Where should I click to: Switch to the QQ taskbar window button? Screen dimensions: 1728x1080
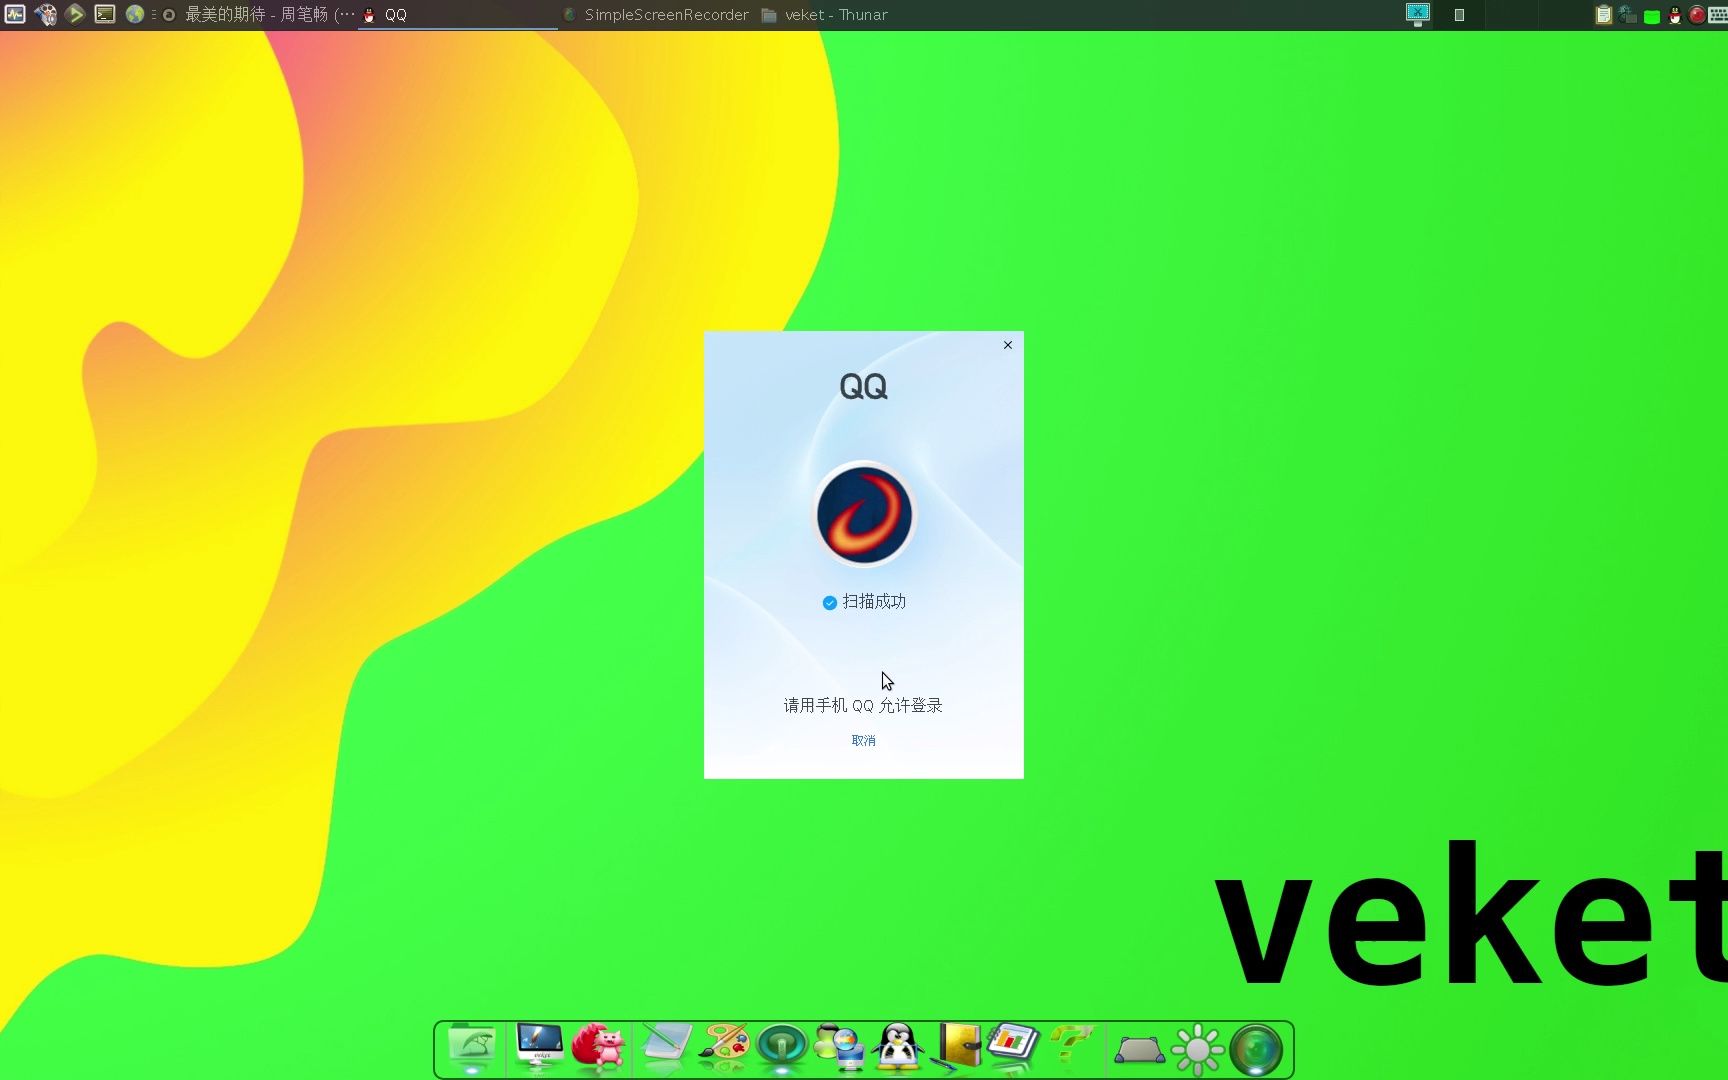point(458,15)
